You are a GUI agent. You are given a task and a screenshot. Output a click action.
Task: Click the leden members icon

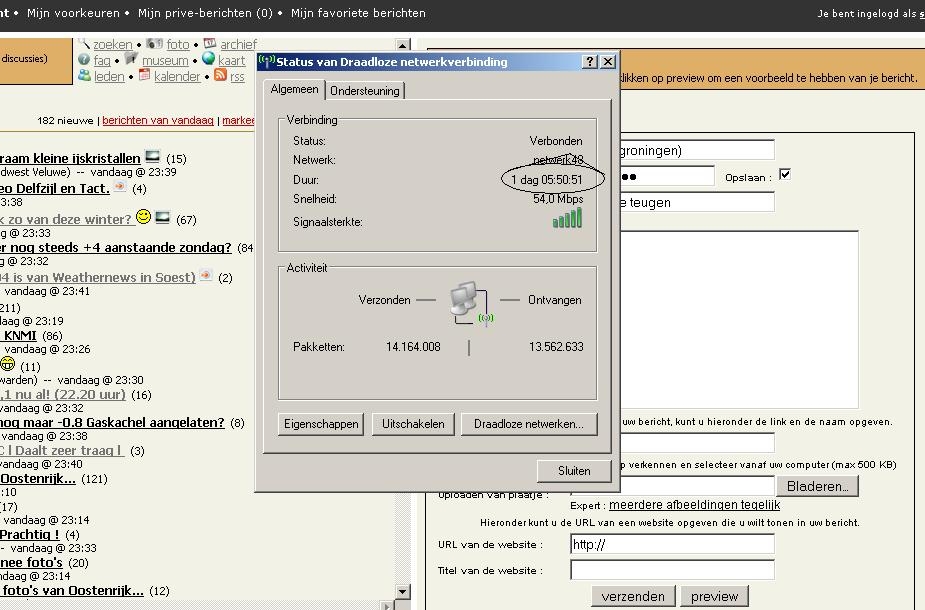click(85, 76)
